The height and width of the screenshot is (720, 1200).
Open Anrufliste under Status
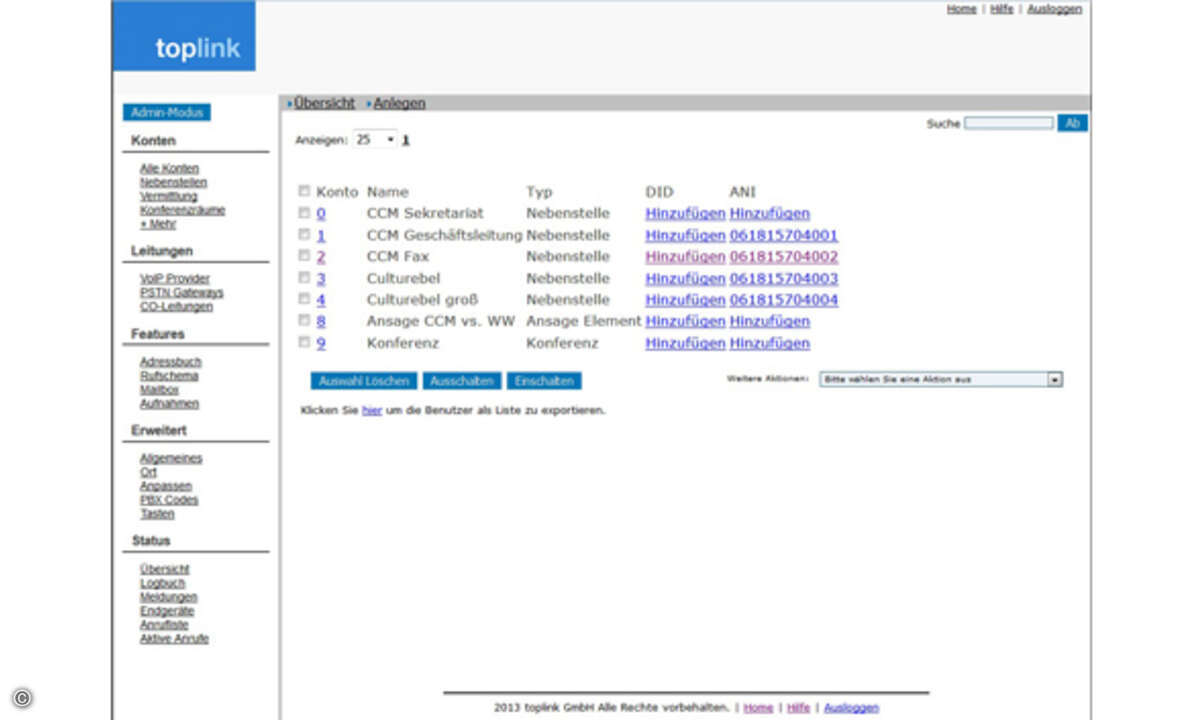tap(164, 625)
